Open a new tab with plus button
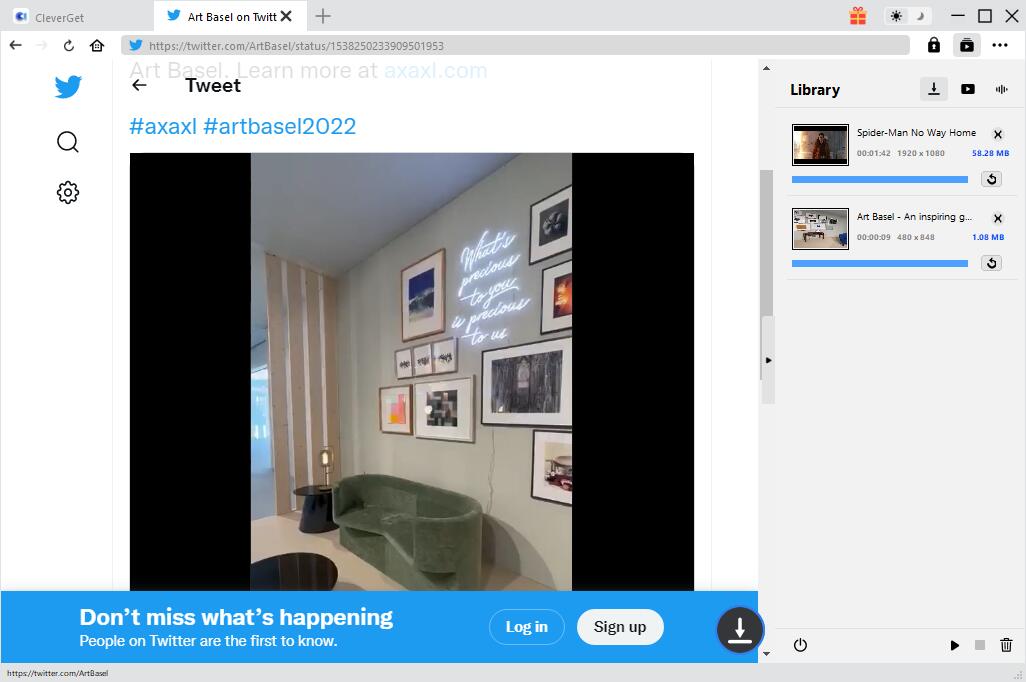The width and height of the screenshot is (1026, 682). [323, 16]
